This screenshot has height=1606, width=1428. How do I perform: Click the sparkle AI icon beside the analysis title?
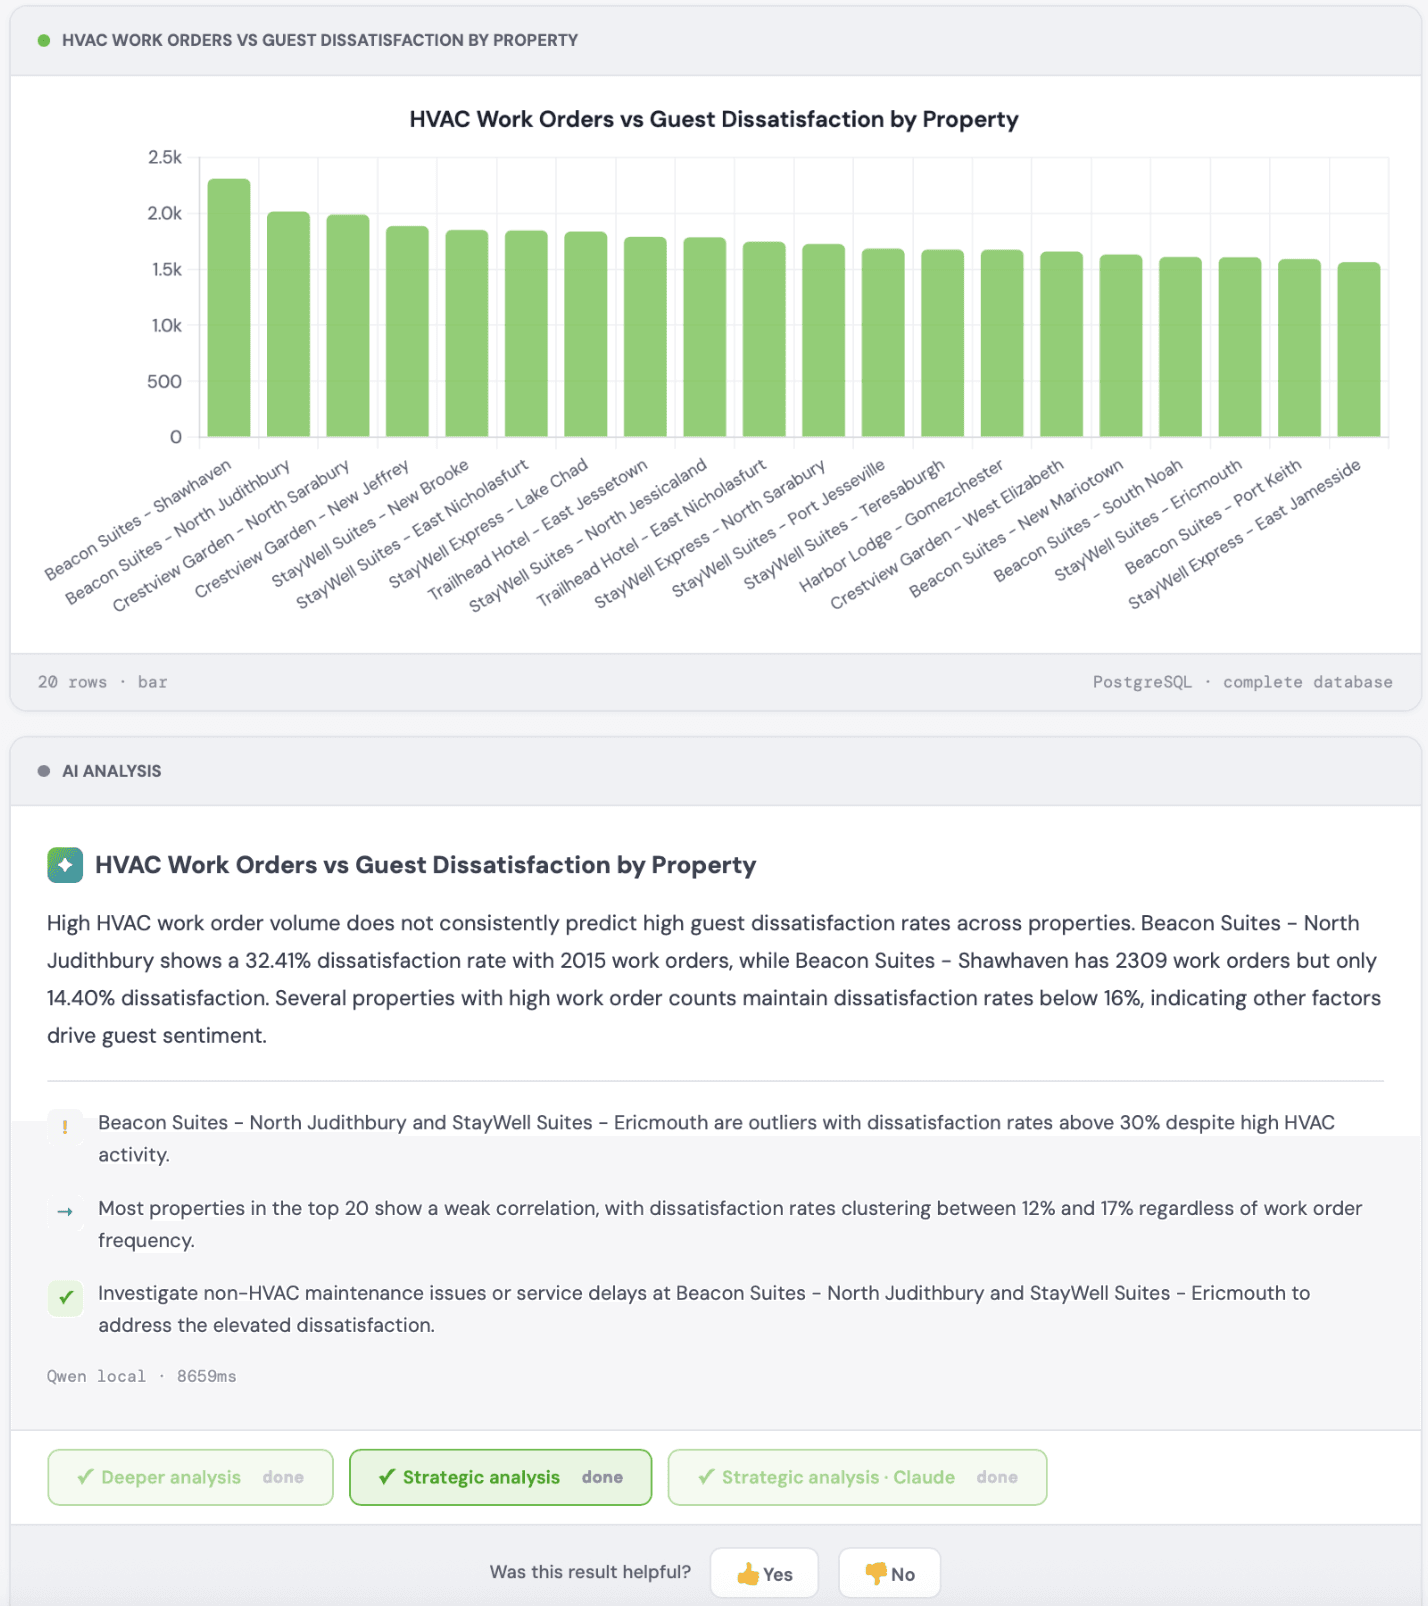click(65, 864)
